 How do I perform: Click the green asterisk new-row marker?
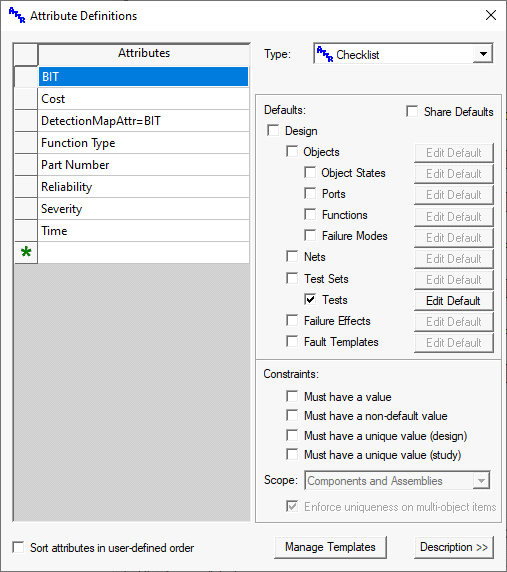point(26,252)
